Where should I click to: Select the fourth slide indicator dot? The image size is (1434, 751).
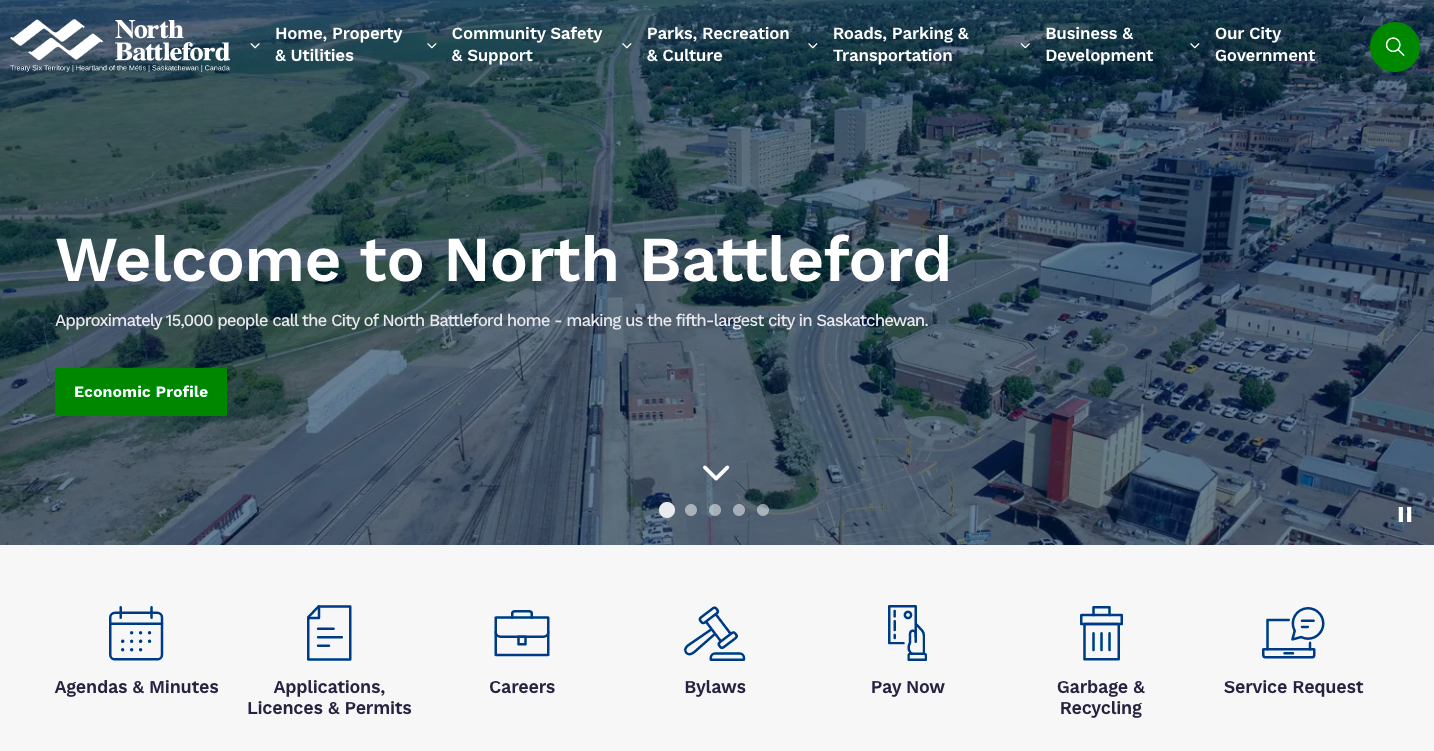[x=739, y=510]
